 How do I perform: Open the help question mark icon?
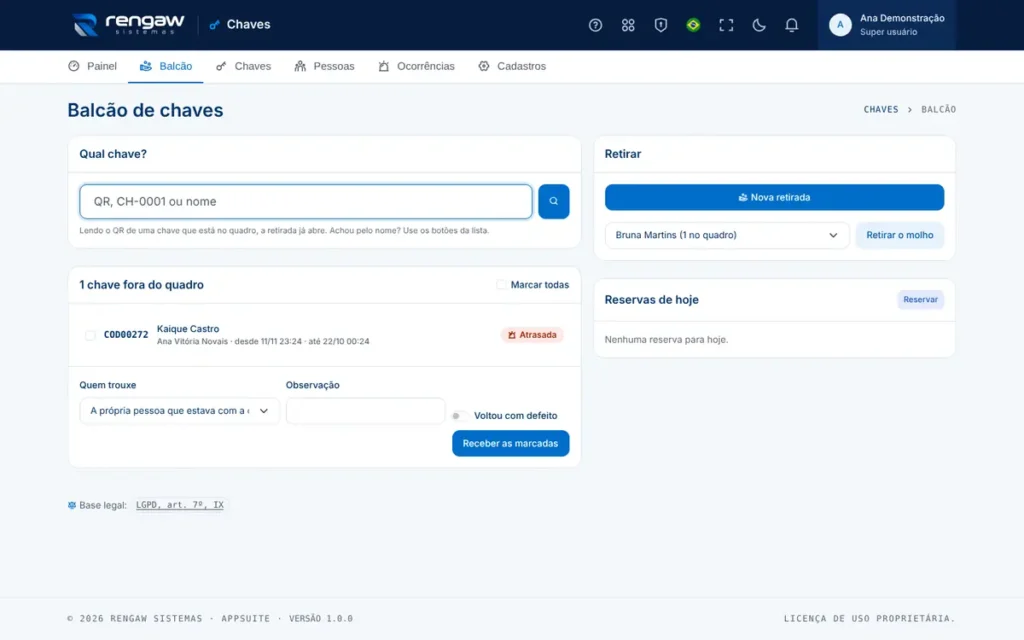595,25
